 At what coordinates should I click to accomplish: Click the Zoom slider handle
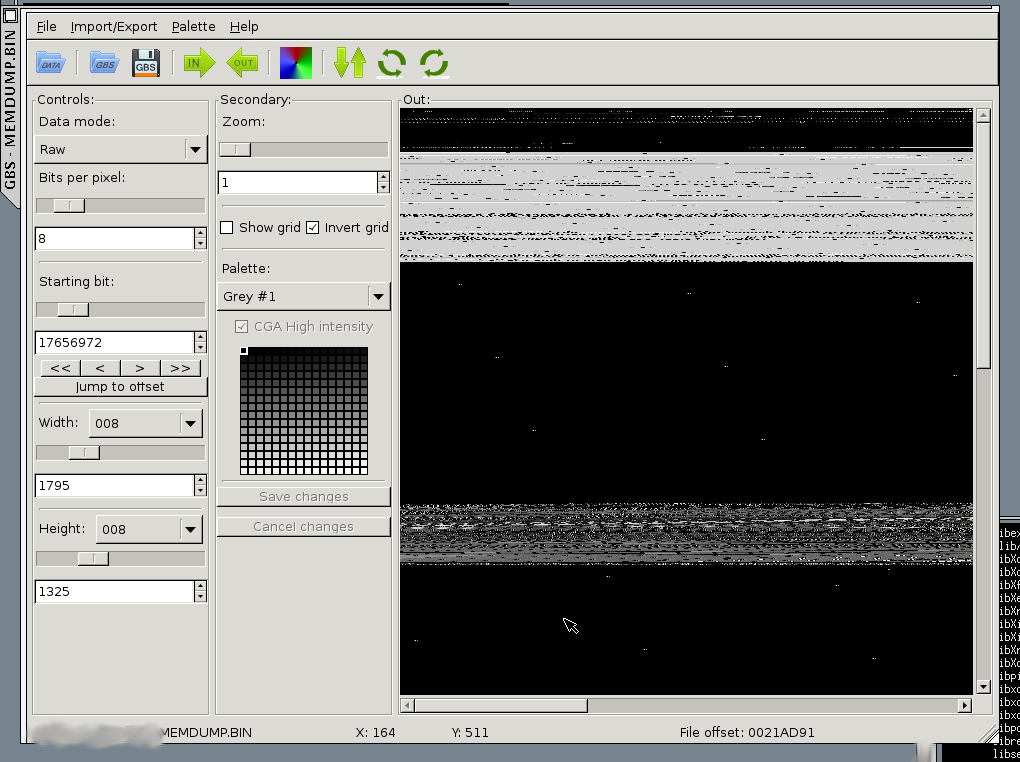pyautogui.click(x=237, y=149)
